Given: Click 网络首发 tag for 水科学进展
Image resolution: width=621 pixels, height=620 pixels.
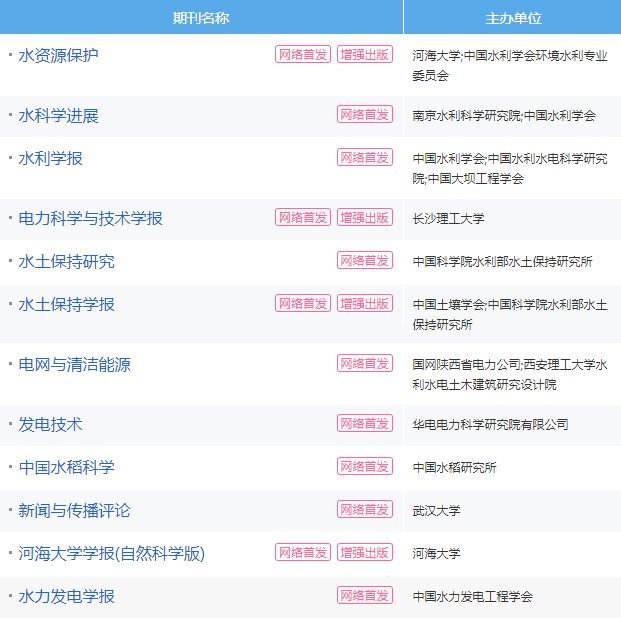Looking at the screenshot, I should (365, 114).
